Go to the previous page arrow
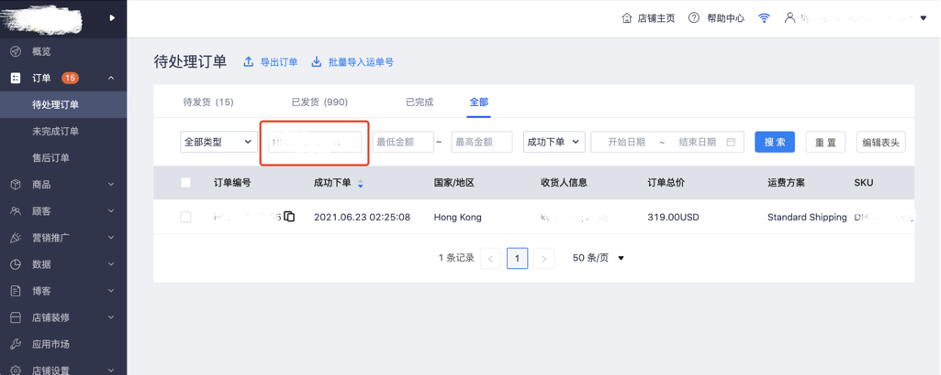The width and height of the screenshot is (941, 375). (x=490, y=259)
